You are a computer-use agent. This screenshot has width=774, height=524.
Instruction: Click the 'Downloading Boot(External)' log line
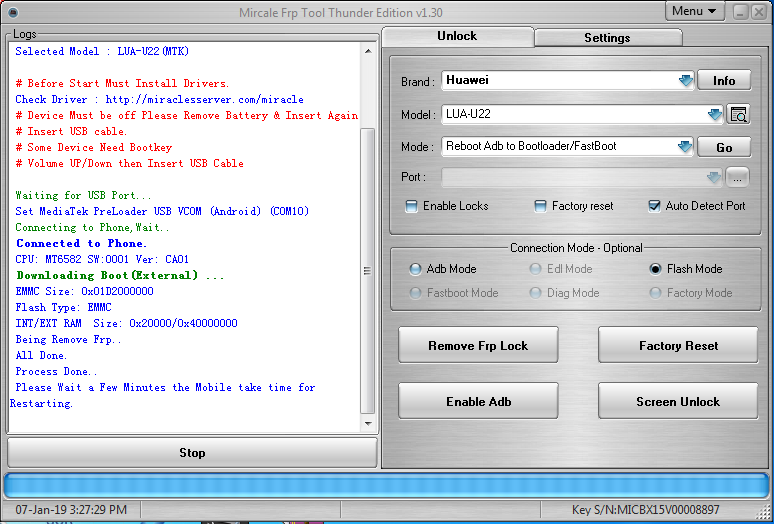click(120, 275)
